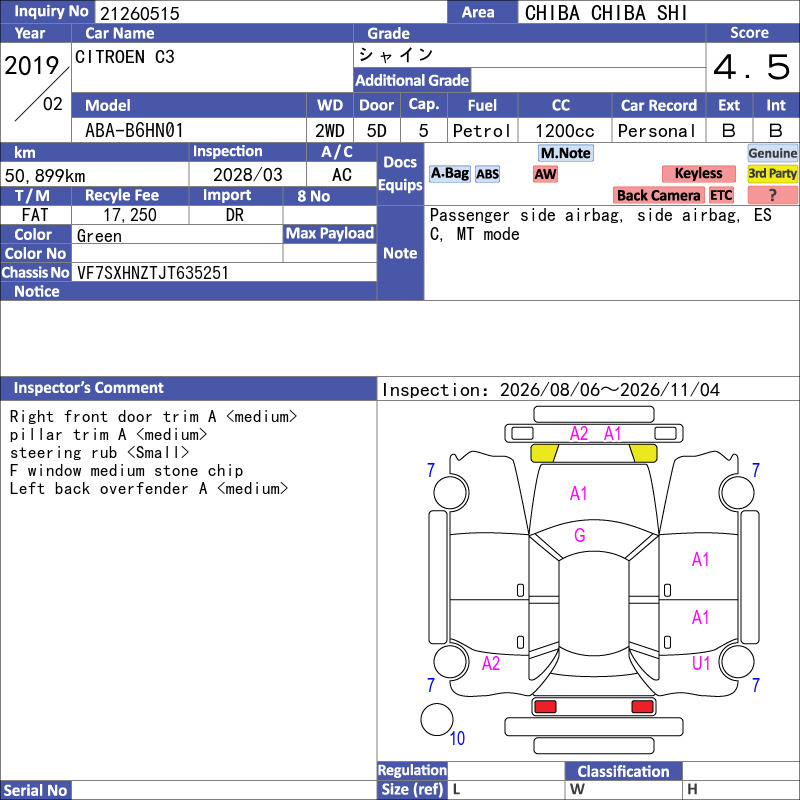Click the Classification label
Viewport: 800px width, 800px height.
pyautogui.click(x=623, y=771)
